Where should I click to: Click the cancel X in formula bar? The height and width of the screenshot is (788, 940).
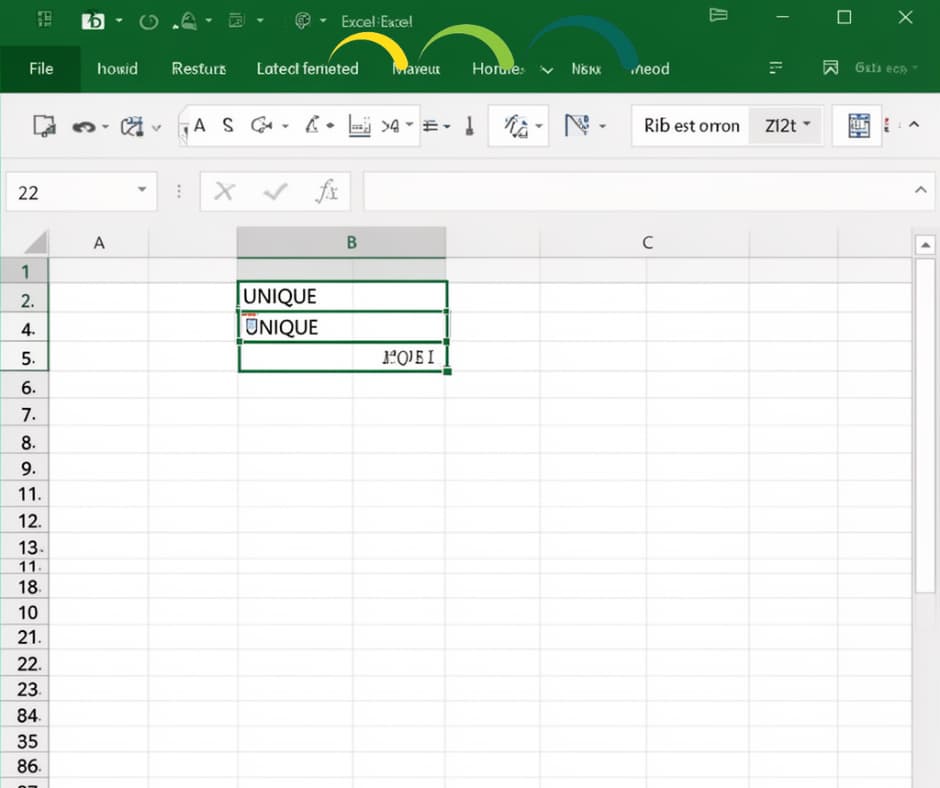coord(224,192)
